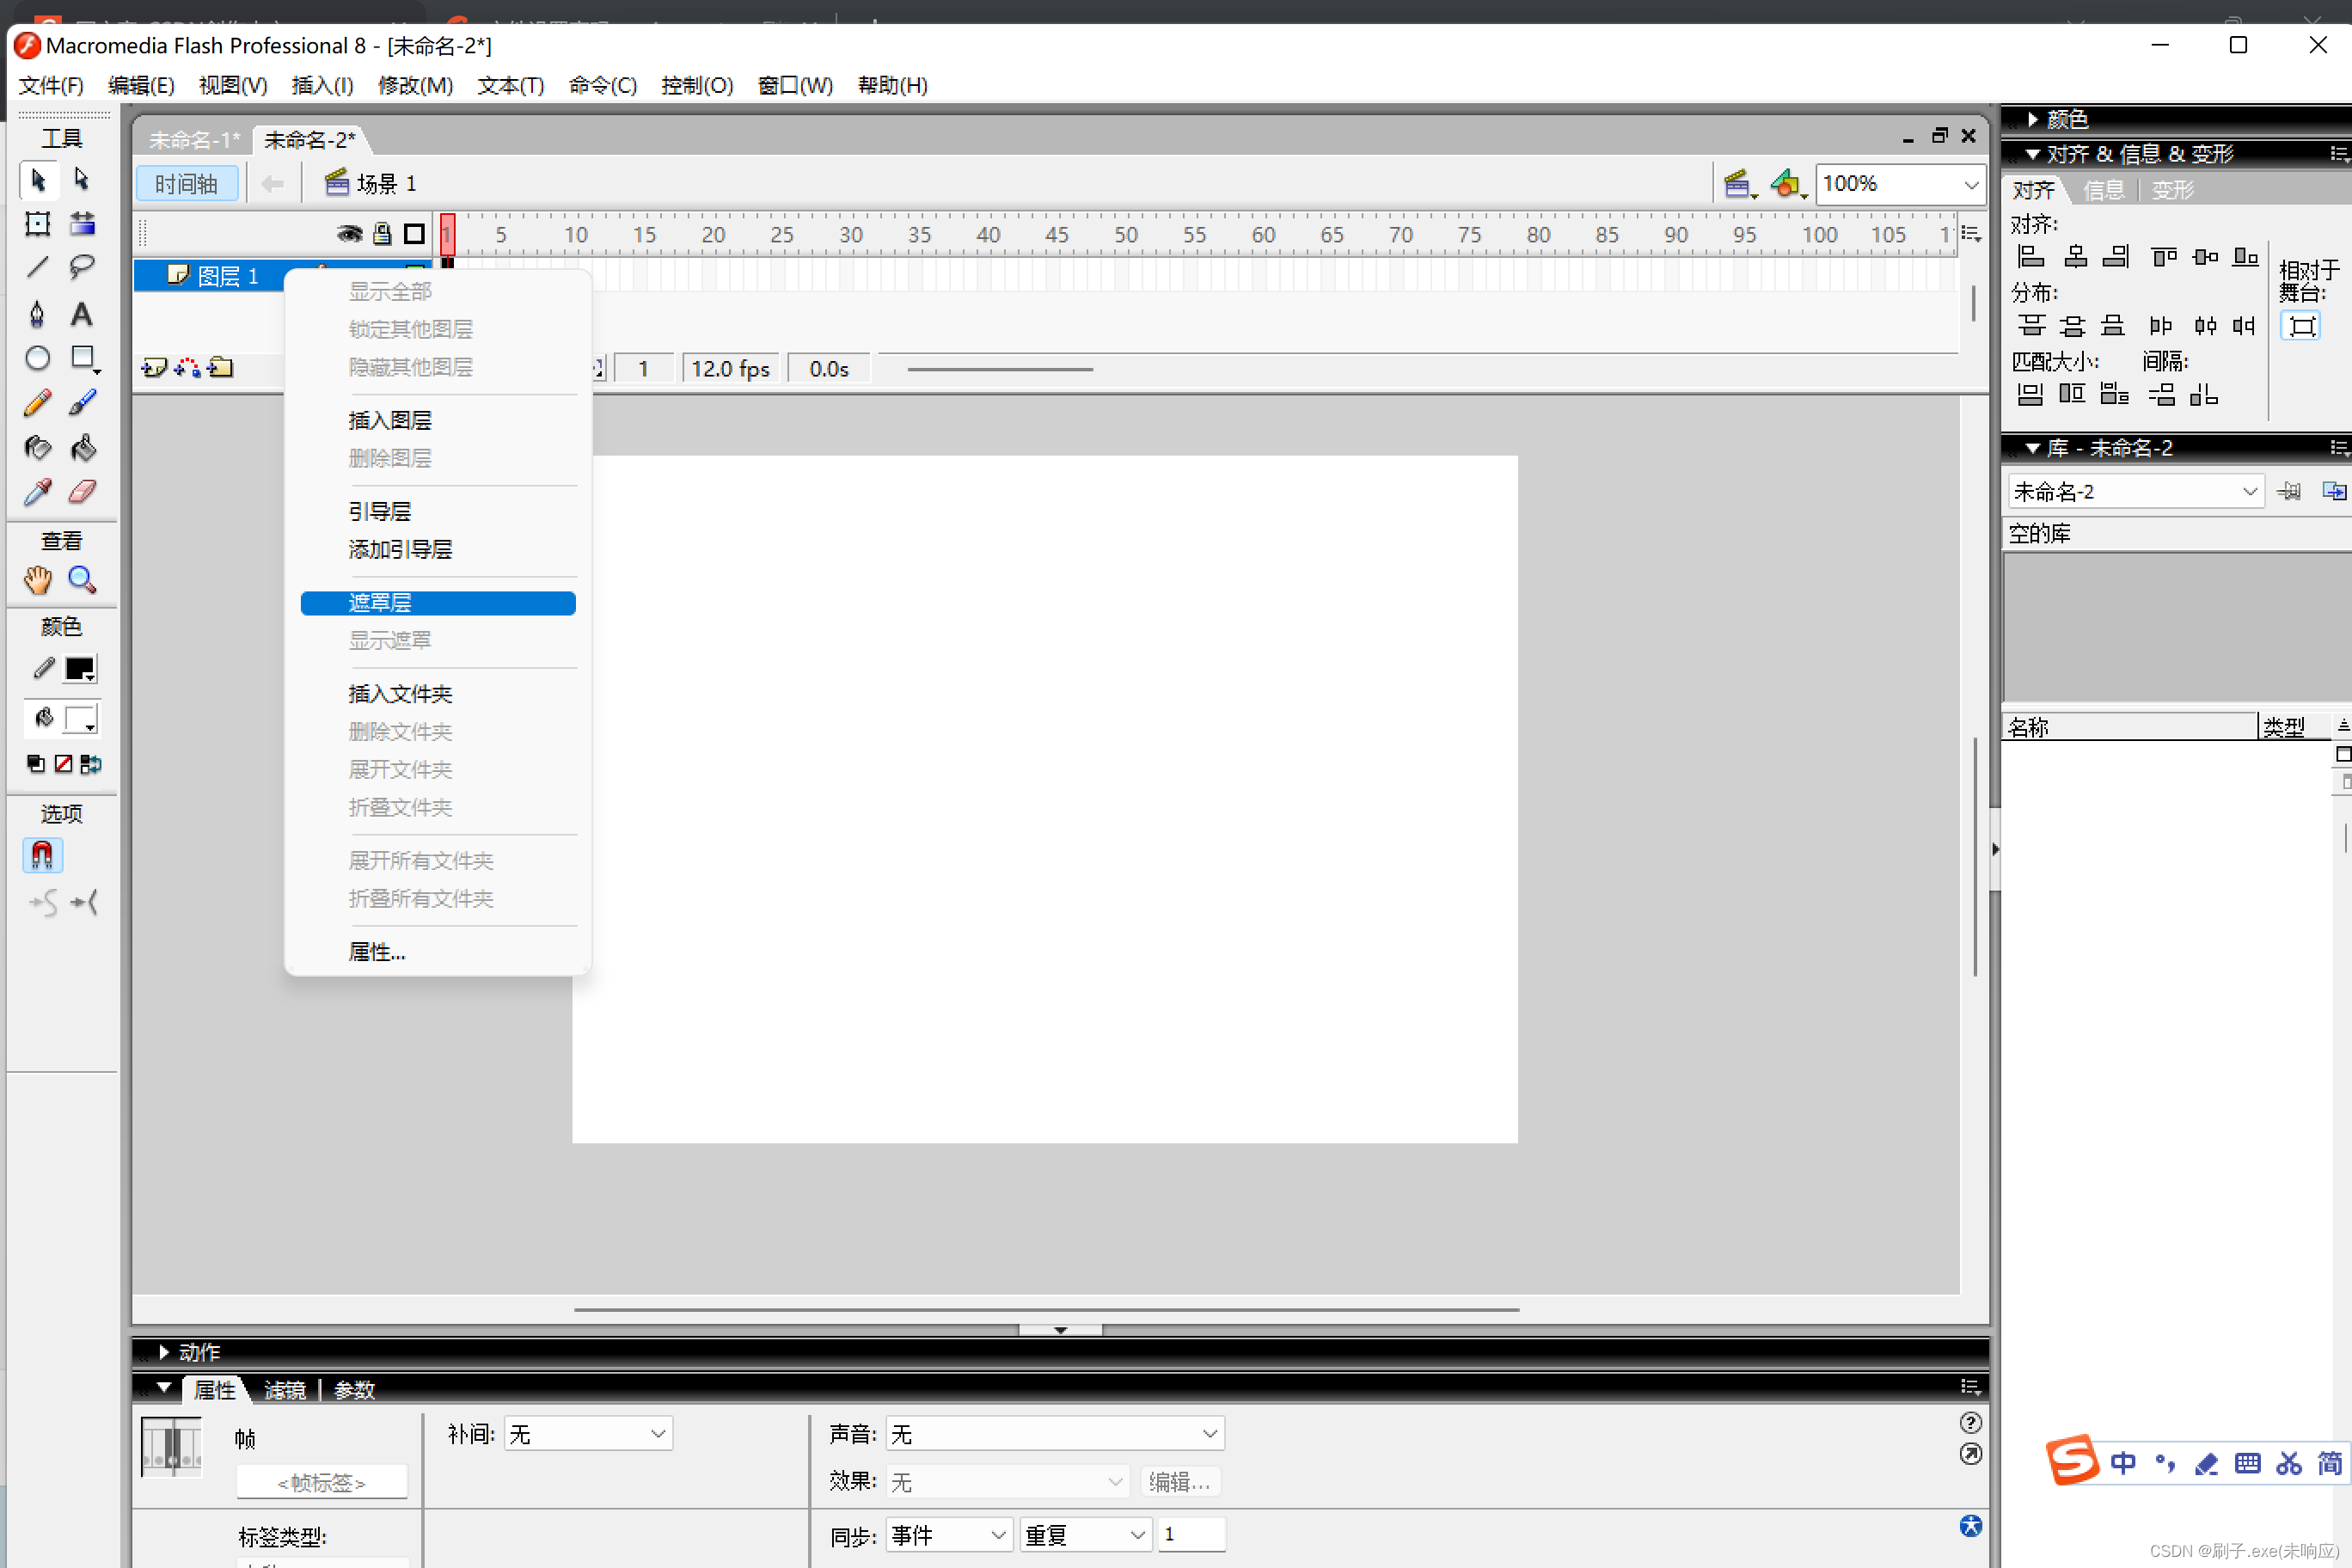Viewport: 2352px width, 1568px height.
Task: Select the Free Transform tool
Action: point(38,224)
